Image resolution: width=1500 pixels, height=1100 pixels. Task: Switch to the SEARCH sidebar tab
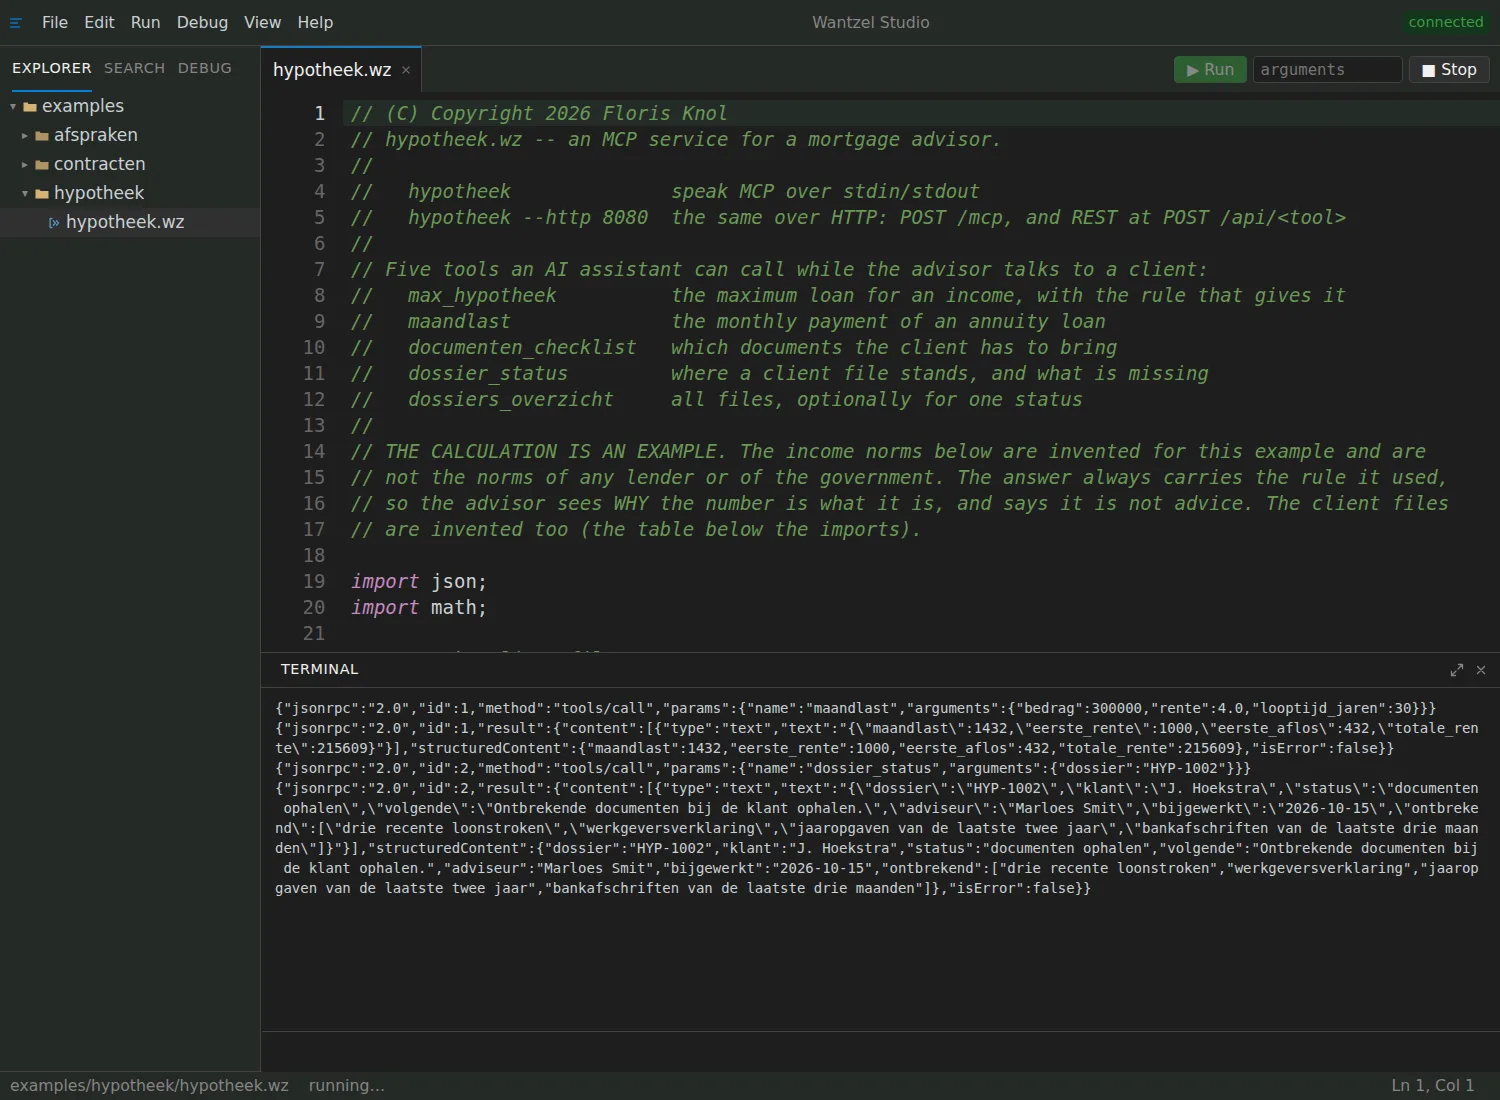tap(134, 68)
